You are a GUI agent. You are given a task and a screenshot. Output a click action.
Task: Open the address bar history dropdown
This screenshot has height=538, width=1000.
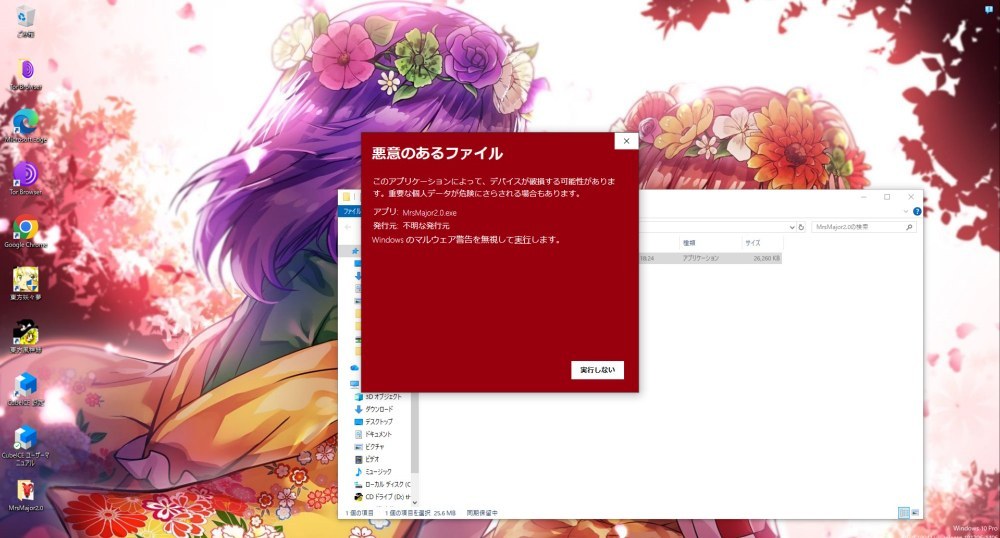coord(792,227)
